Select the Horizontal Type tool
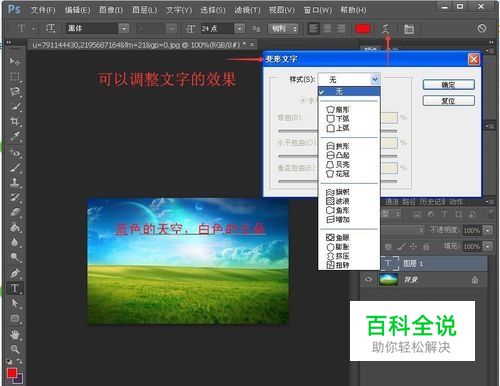Viewport: 500px width, 386px height. pyautogui.click(x=15, y=288)
